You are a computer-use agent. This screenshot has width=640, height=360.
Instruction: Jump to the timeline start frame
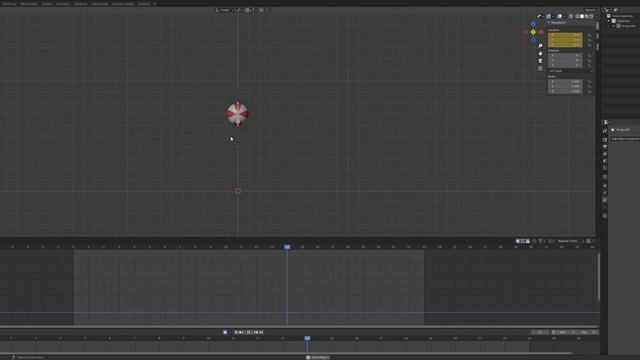click(236, 332)
